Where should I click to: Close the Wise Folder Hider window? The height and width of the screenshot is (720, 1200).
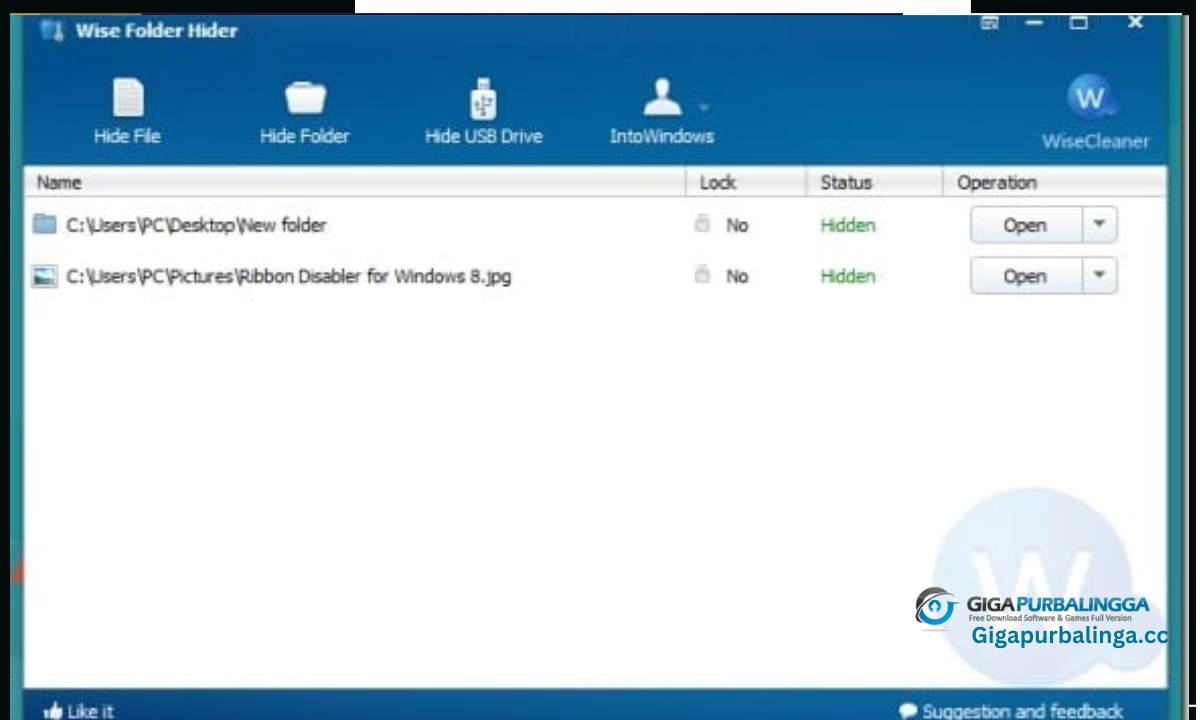coord(1135,21)
